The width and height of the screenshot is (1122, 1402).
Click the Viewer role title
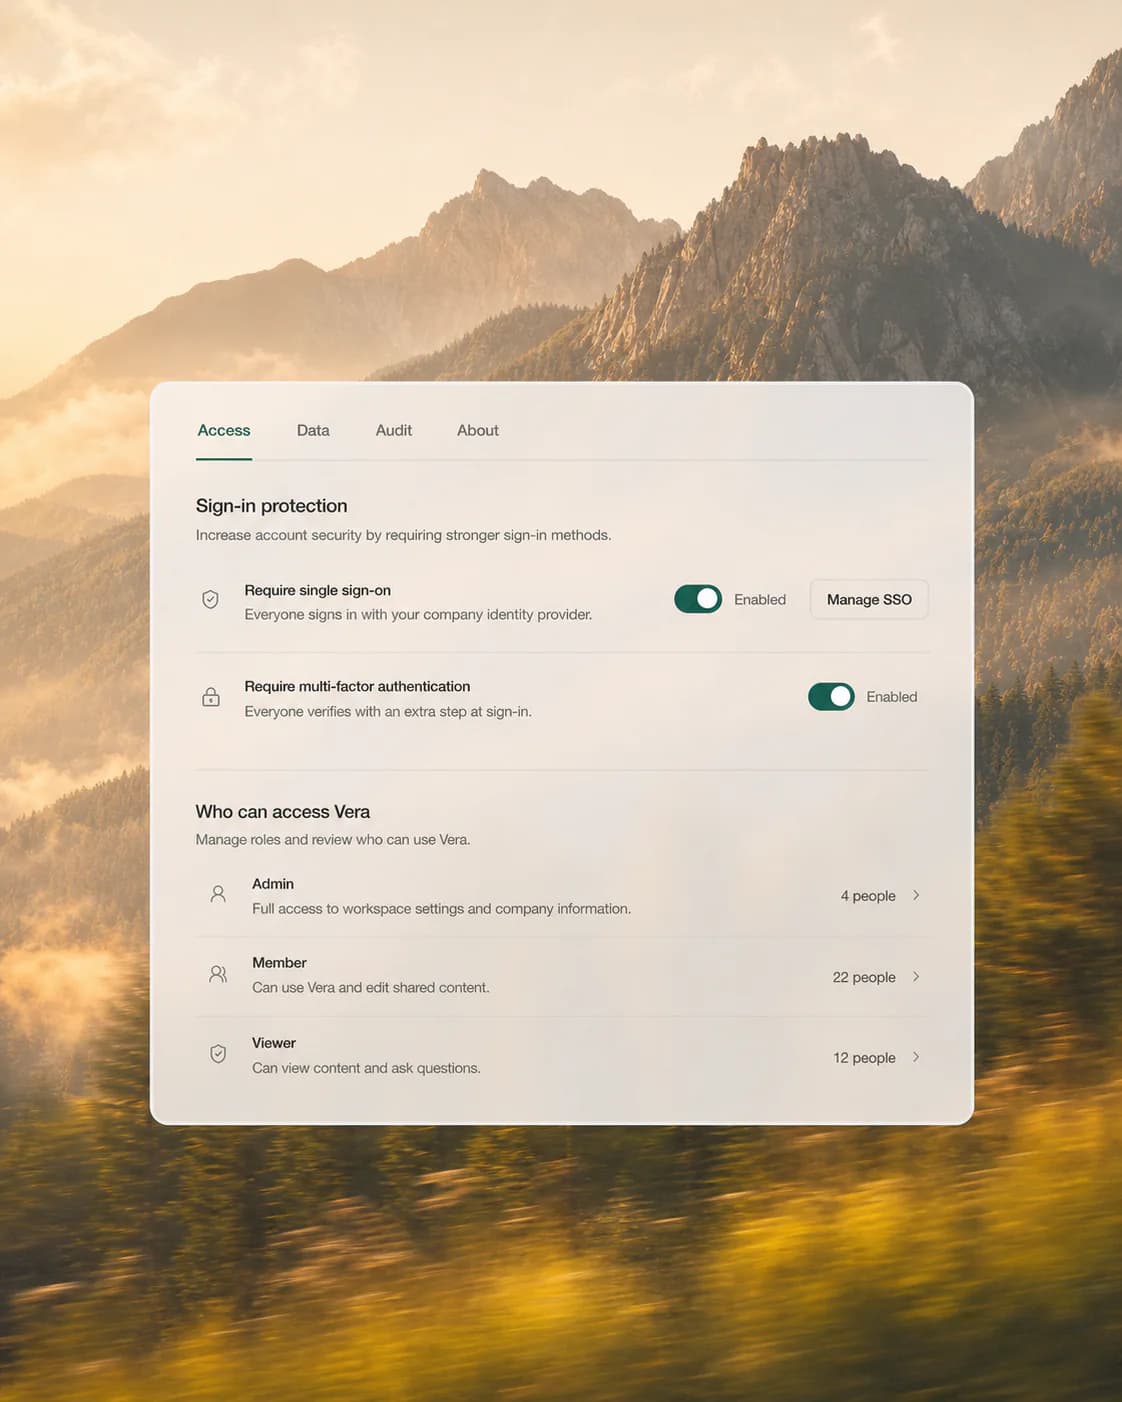274,1043
